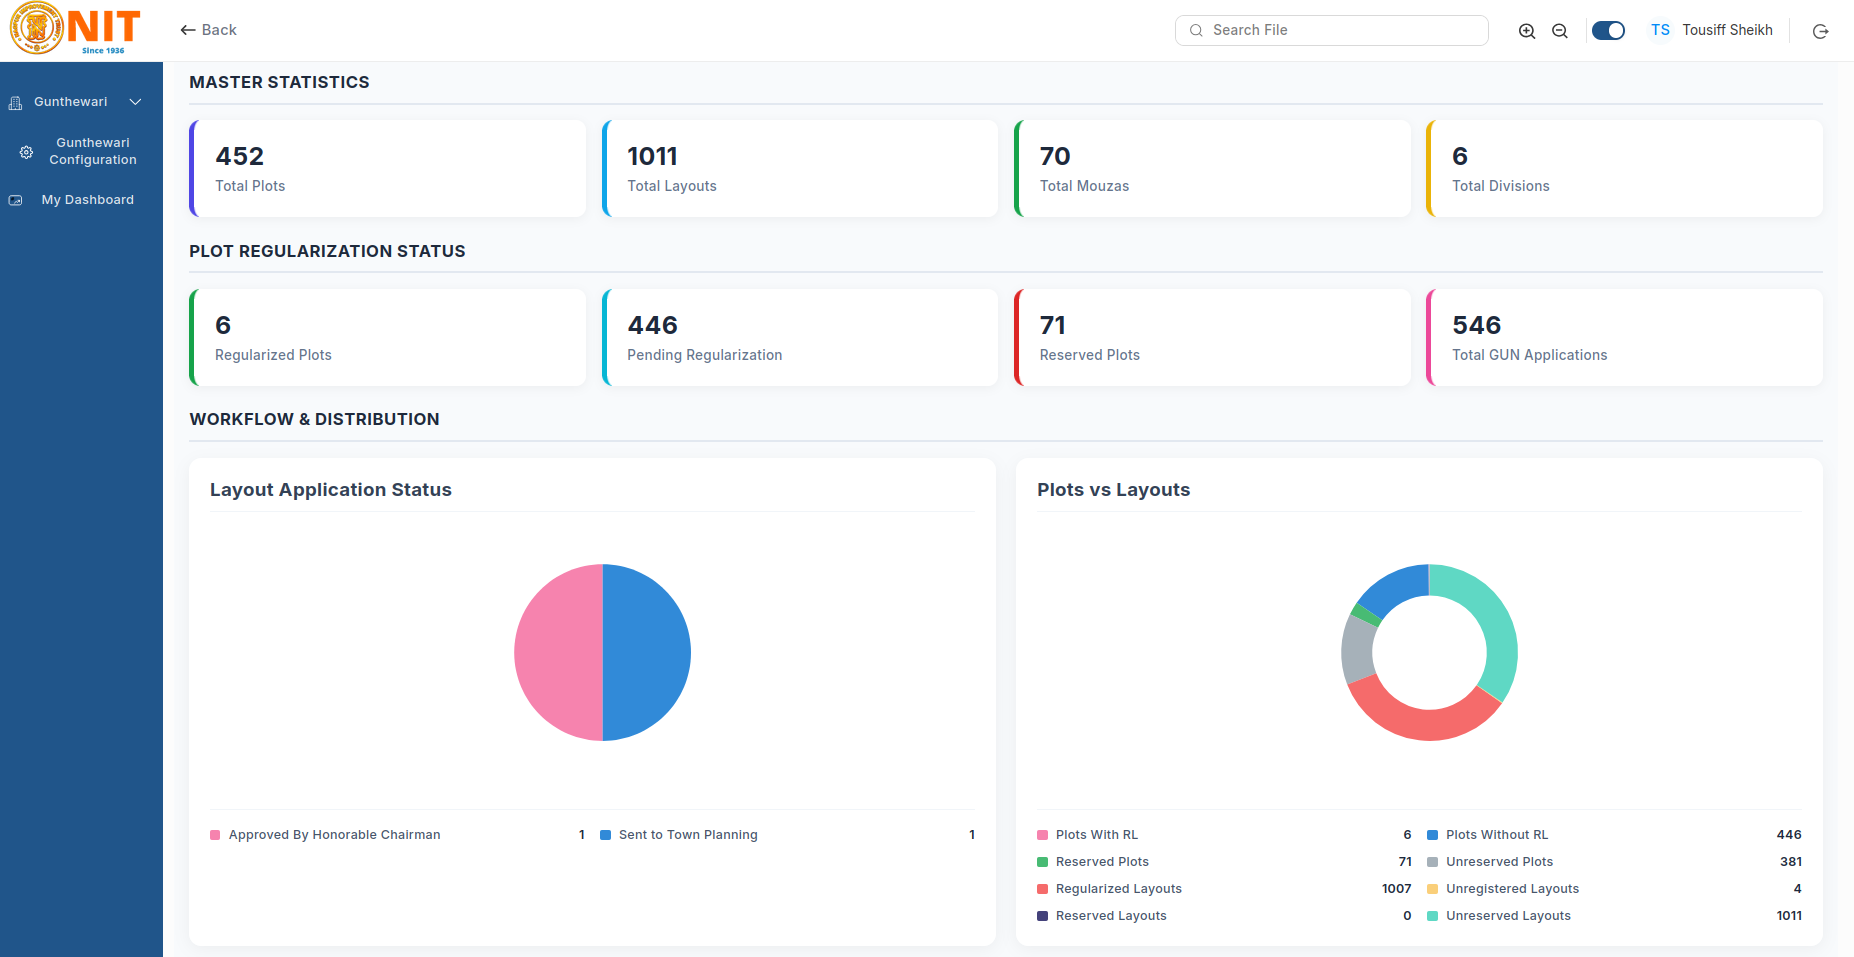Toggle Sent to Town Planning legend entry

(x=679, y=835)
